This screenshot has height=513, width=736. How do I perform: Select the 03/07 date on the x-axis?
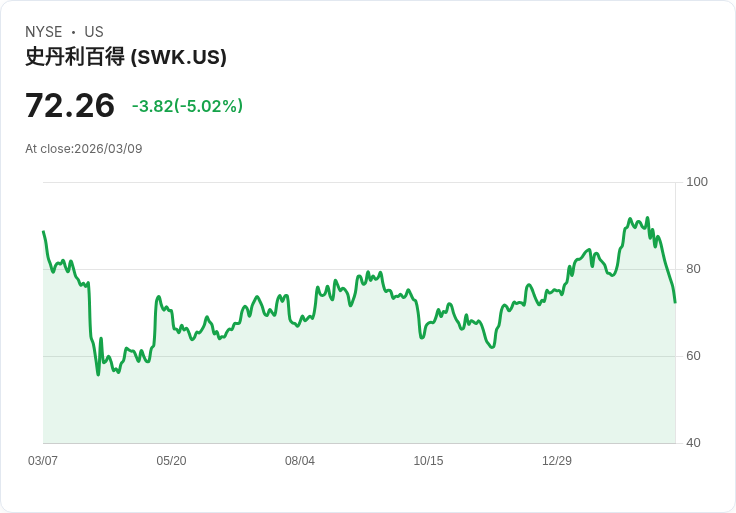click(43, 461)
